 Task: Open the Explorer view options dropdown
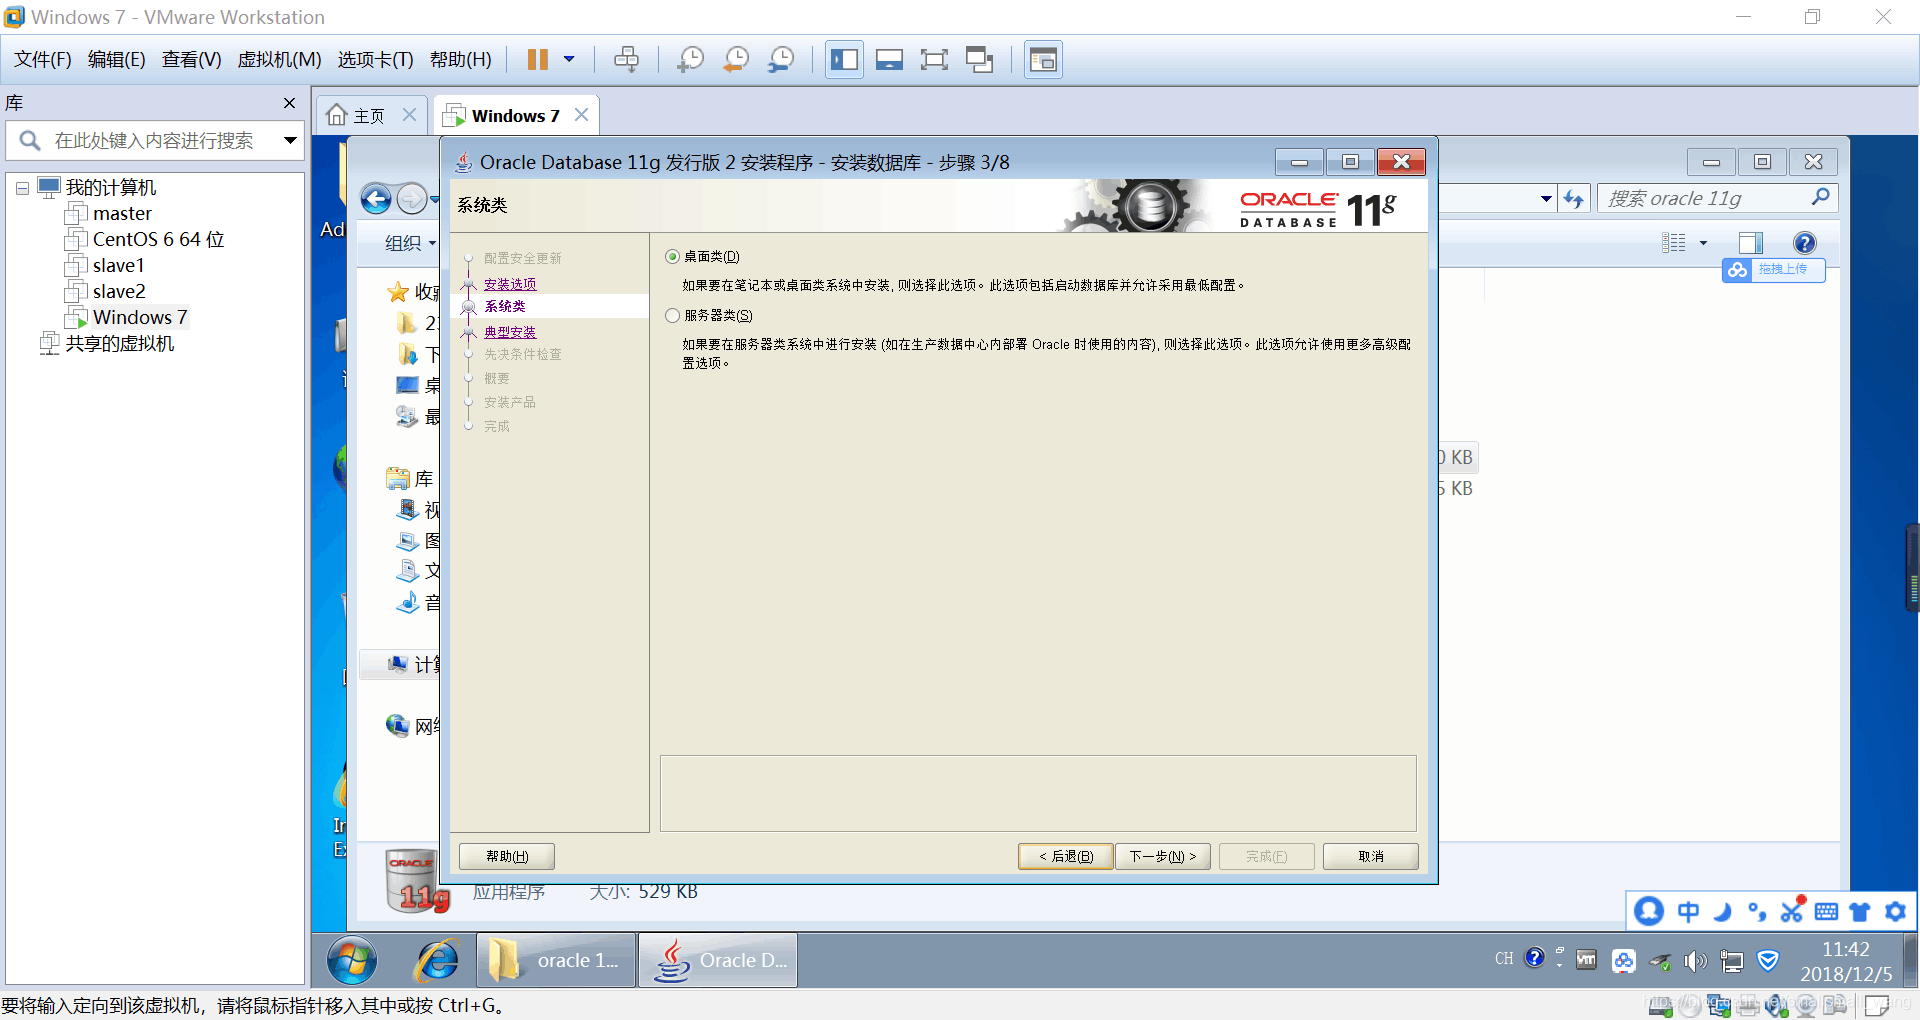1703,243
